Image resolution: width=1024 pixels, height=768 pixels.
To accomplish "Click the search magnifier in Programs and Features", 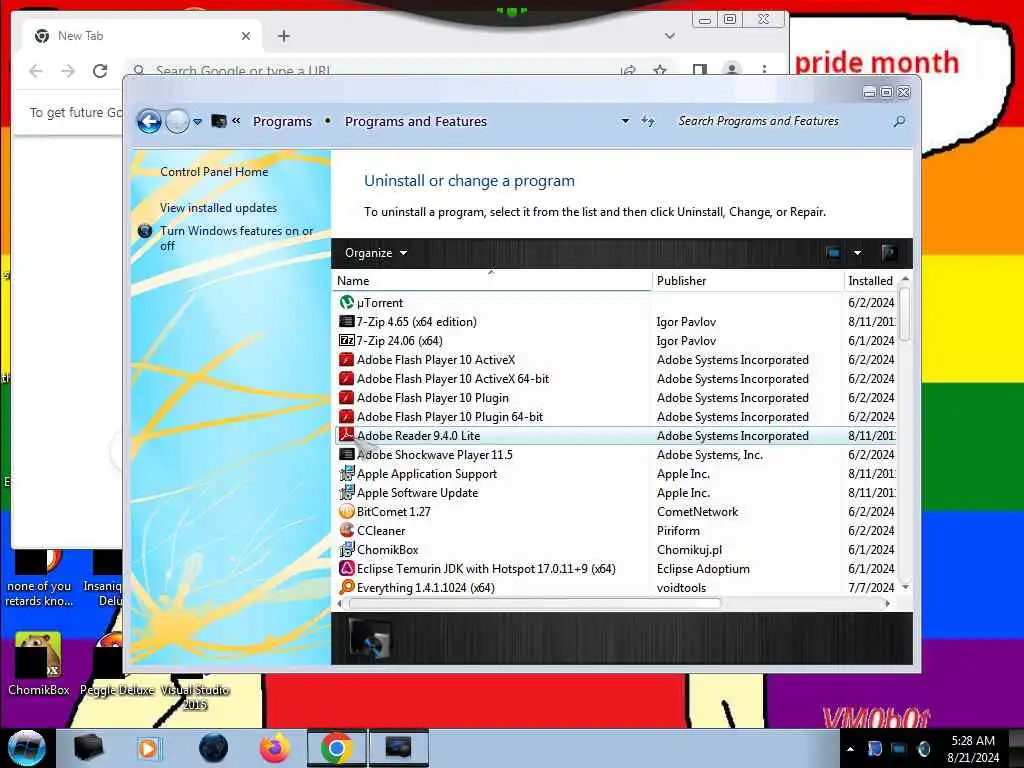I will click(899, 121).
